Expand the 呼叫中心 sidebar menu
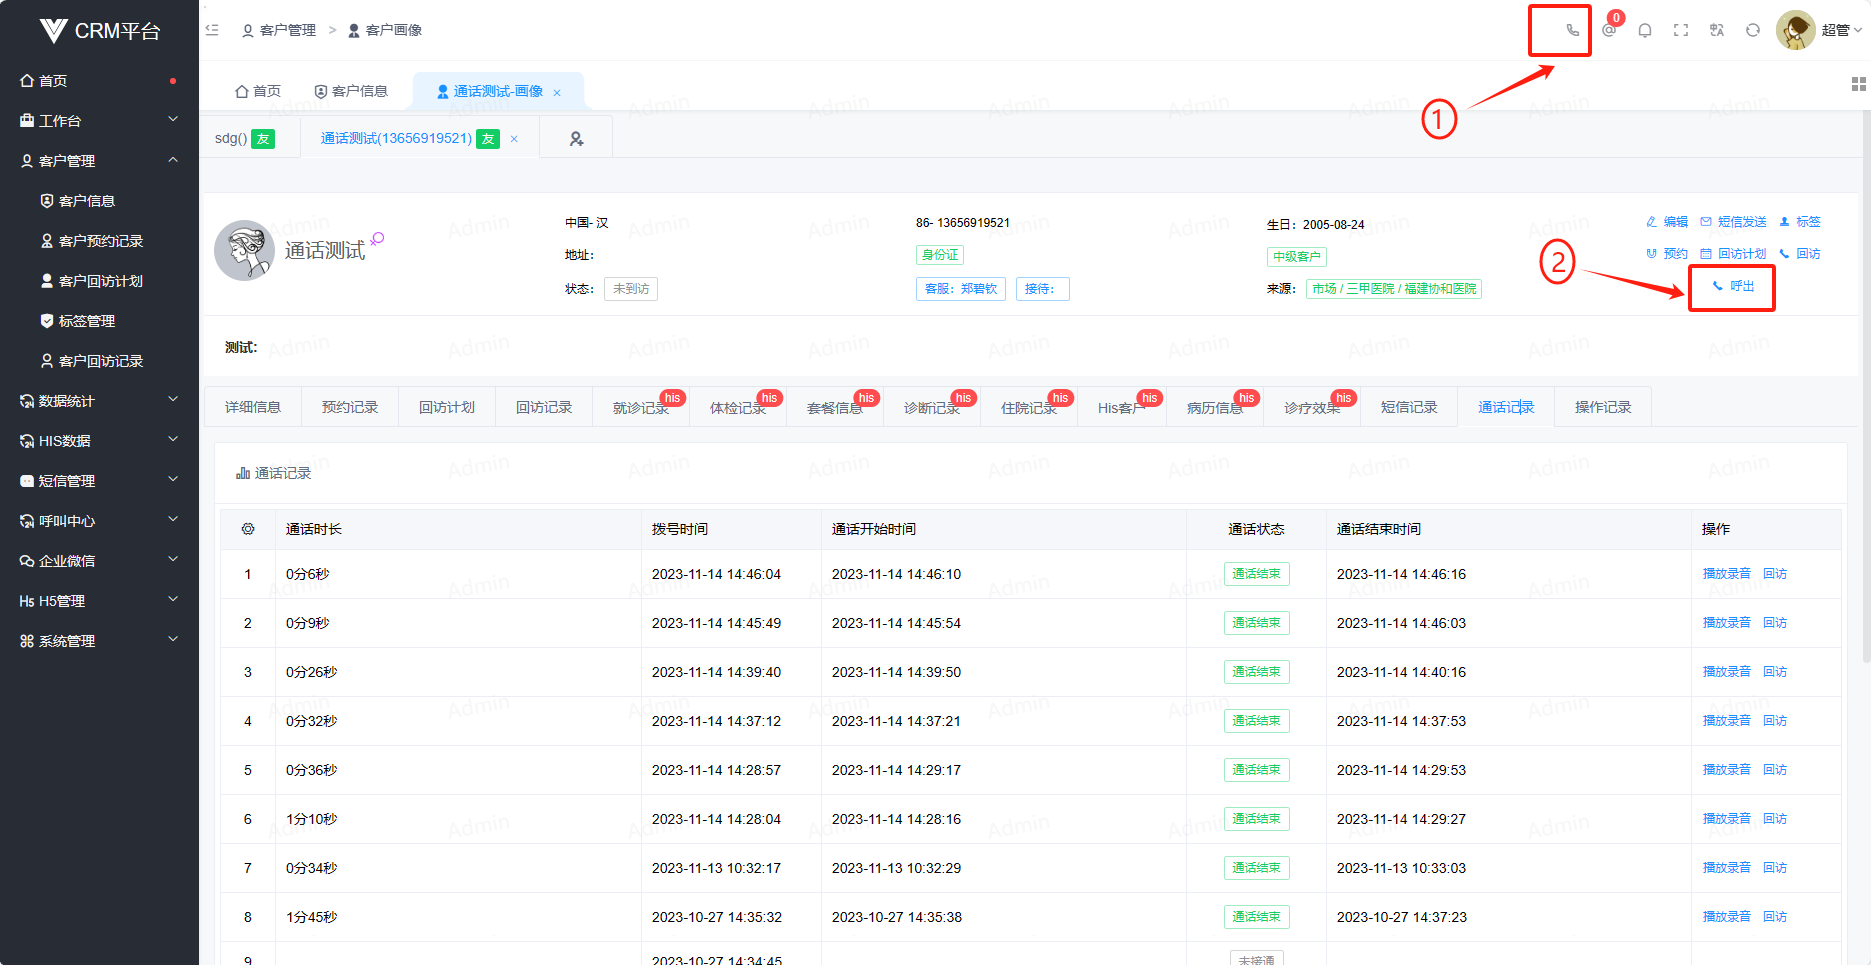The height and width of the screenshot is (965, 1871). pyautogui.click(x=99, y=520)
